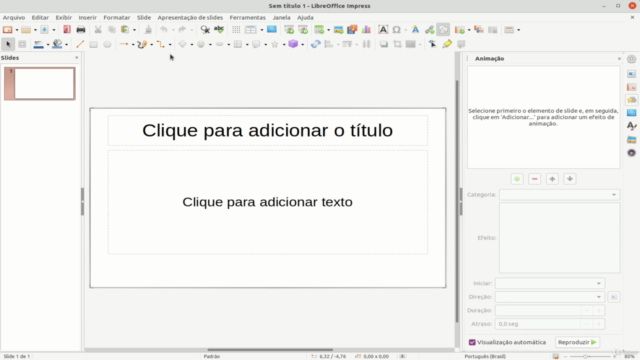Viewport: 640px width, 360px height.
Task: Select the Insert Line tool
Action: (80, 44)
